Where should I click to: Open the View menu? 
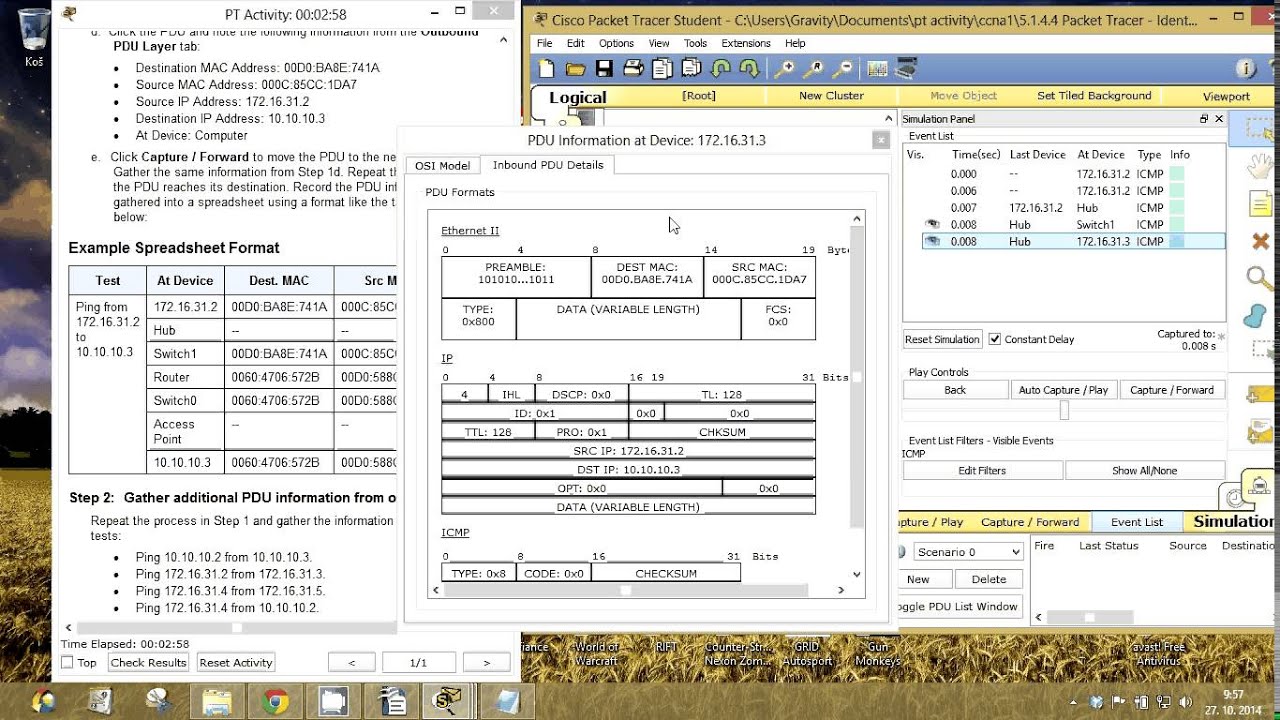point(659,44)
